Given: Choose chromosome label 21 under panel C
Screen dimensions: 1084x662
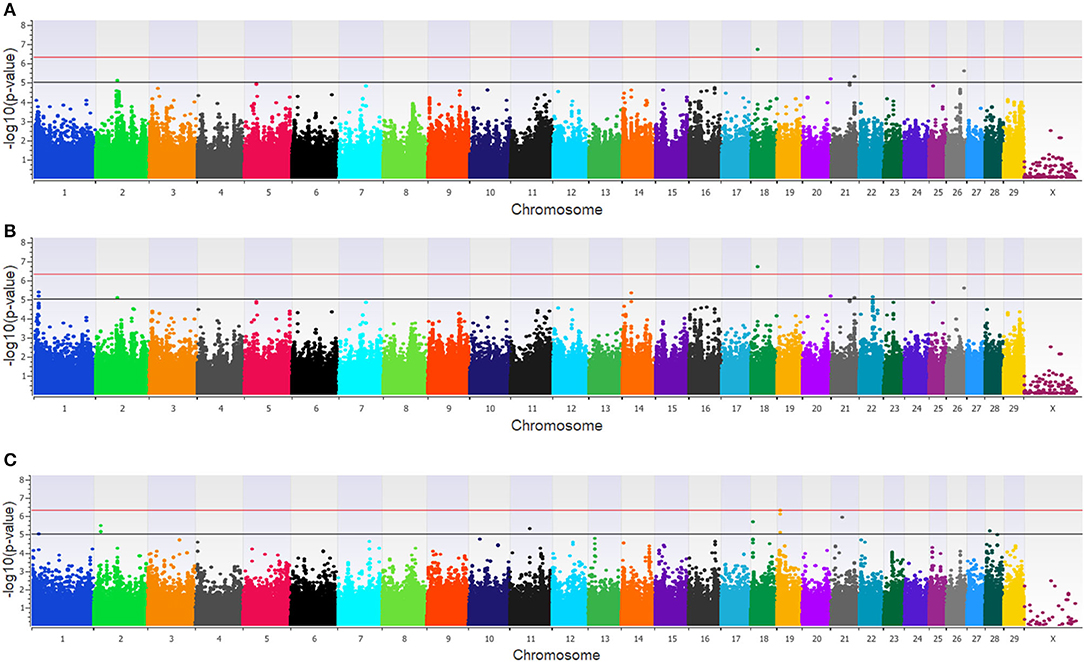Looking at the screenshot, I should coord(844,639).
